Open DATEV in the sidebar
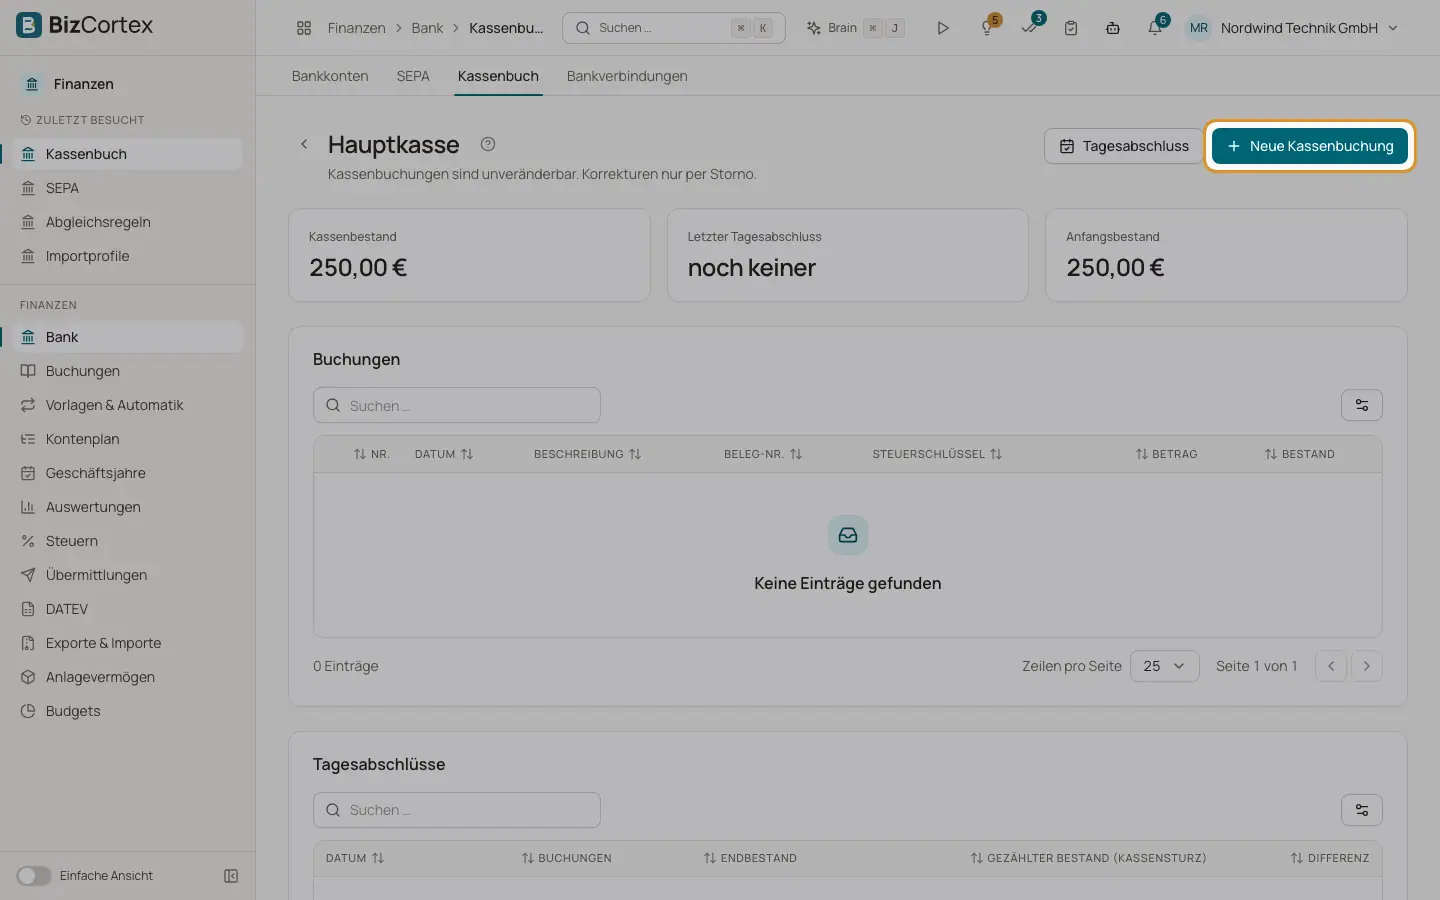Viewport: 1440px width, 900px height. click(x=128, y=609)
